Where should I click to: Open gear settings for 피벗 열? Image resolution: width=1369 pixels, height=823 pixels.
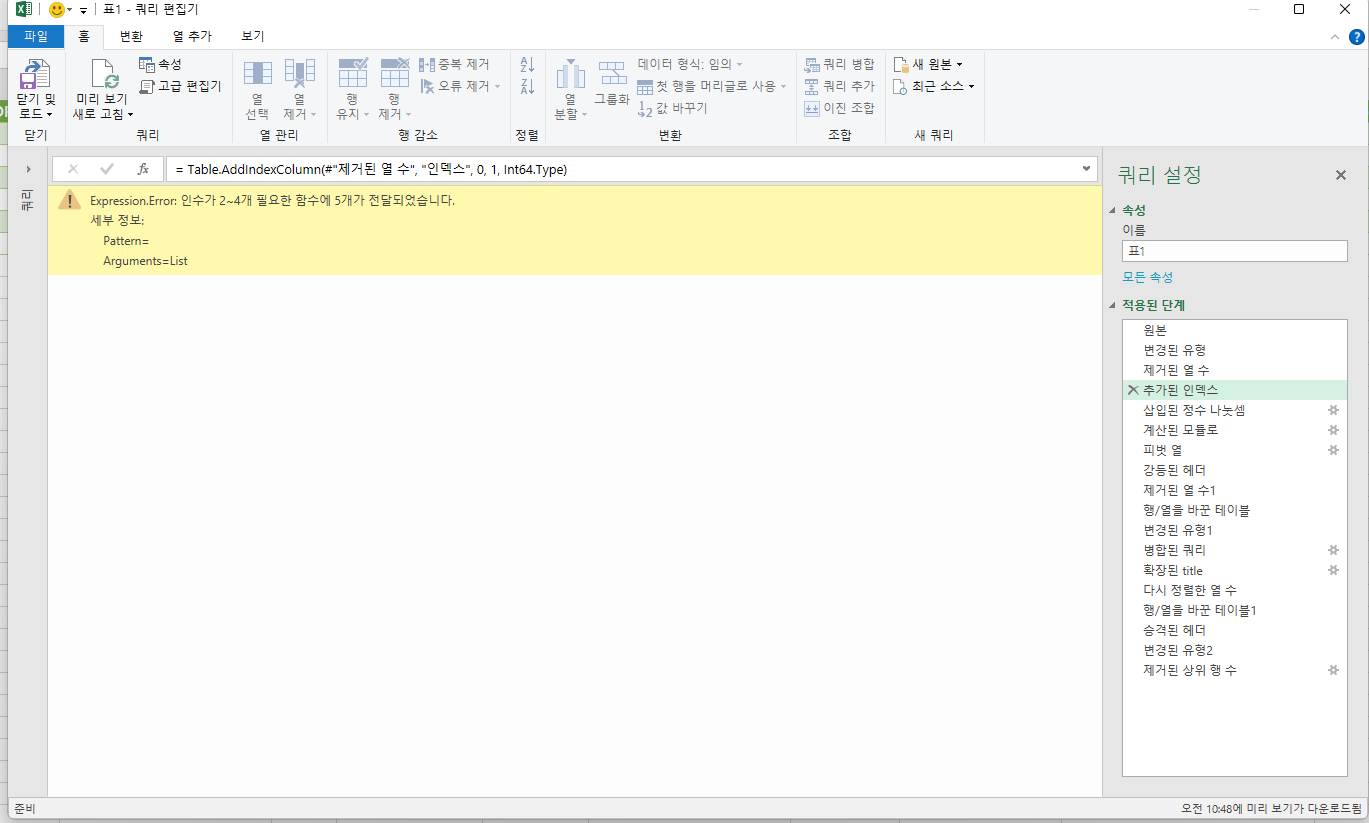1333,450
